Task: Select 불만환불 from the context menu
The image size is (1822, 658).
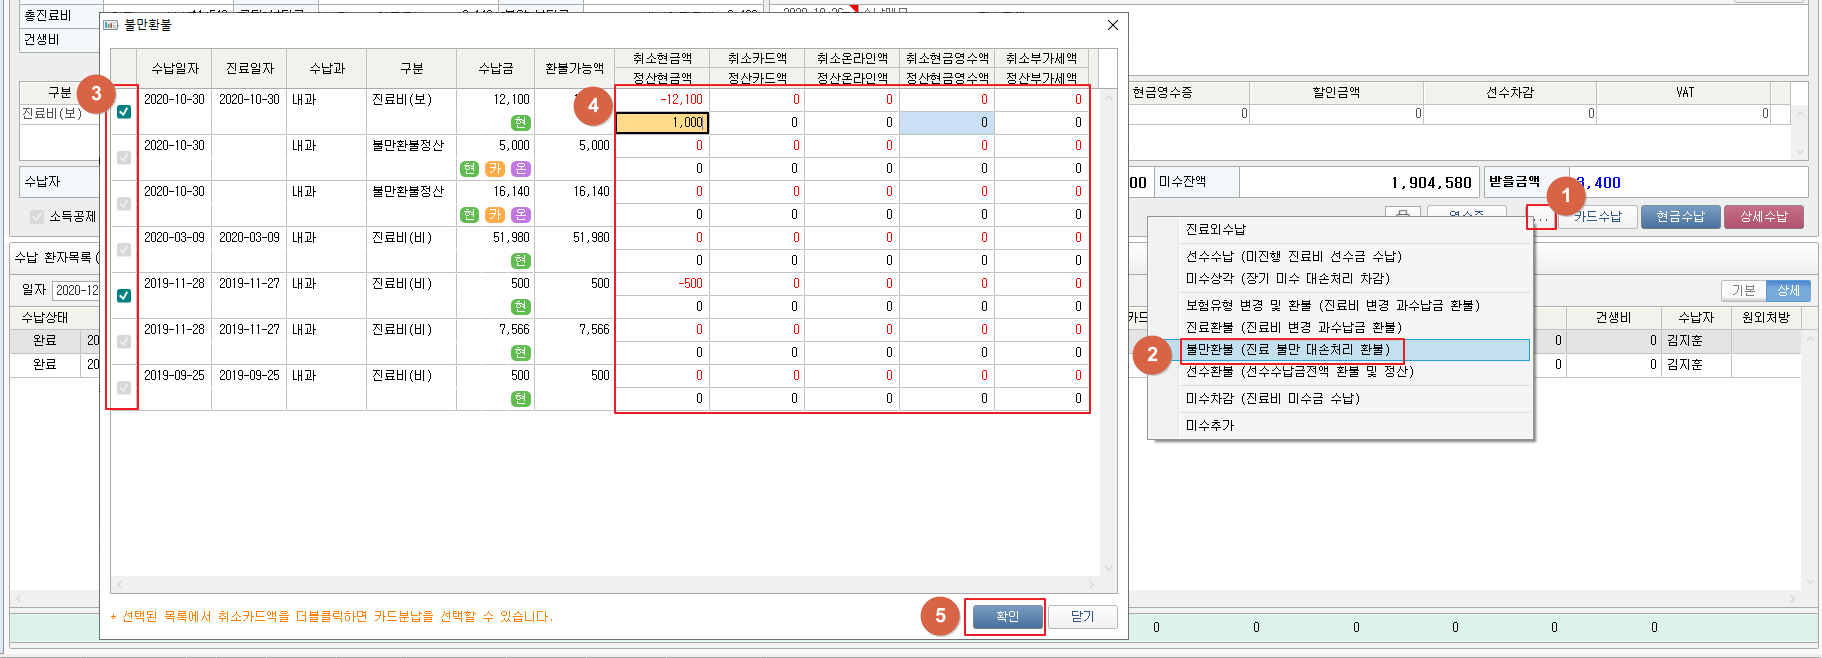Action: click(x=1288, y=350)
